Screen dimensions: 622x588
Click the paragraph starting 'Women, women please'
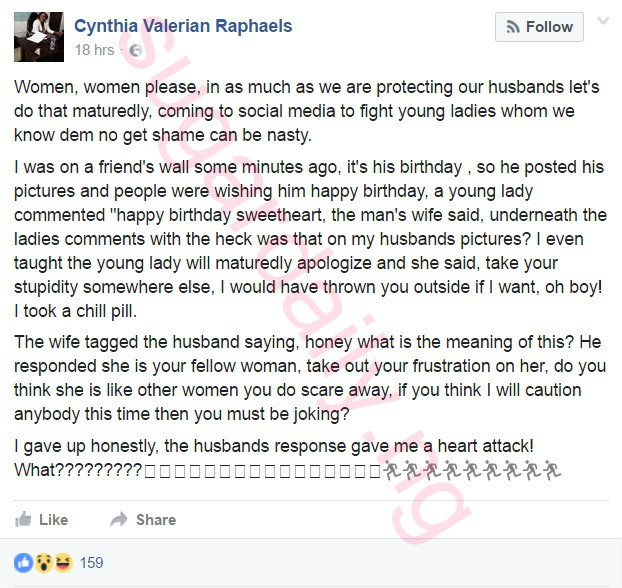pos(307,111)
